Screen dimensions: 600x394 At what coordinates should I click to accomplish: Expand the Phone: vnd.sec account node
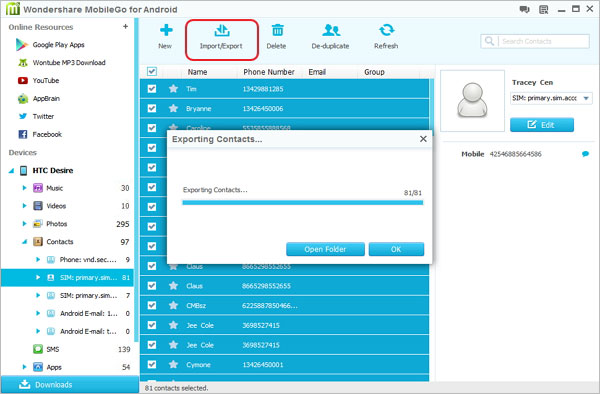point(38,260)
